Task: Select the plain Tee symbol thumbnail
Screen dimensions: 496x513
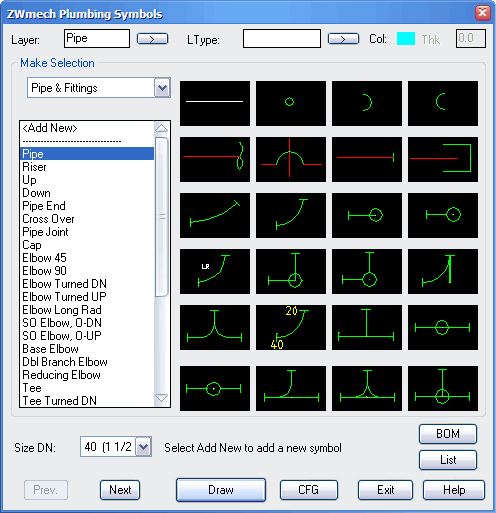Action: point(367,327)
